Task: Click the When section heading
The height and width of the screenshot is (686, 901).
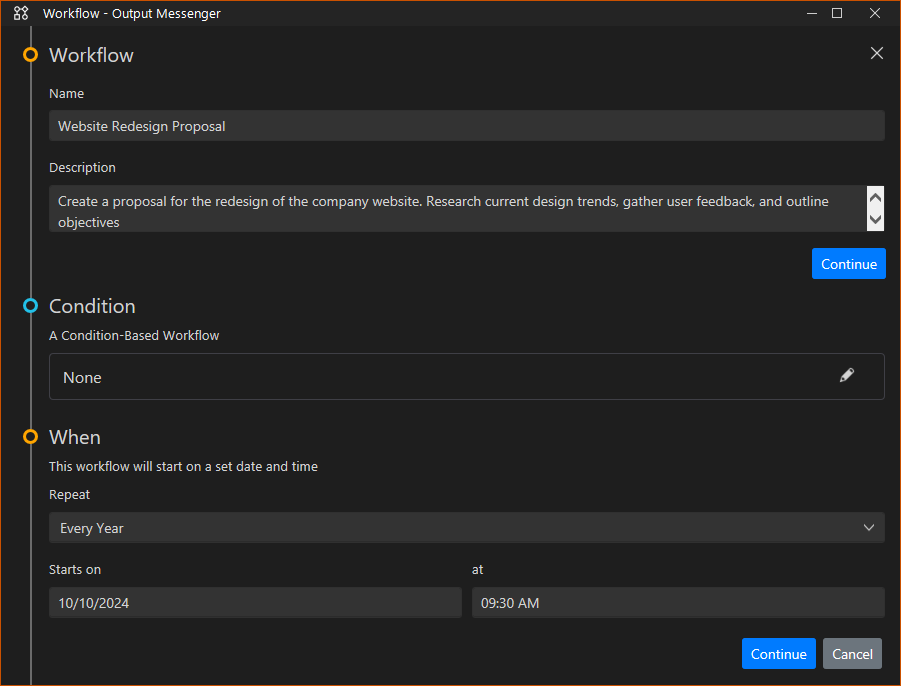Action: coord(75,437)
